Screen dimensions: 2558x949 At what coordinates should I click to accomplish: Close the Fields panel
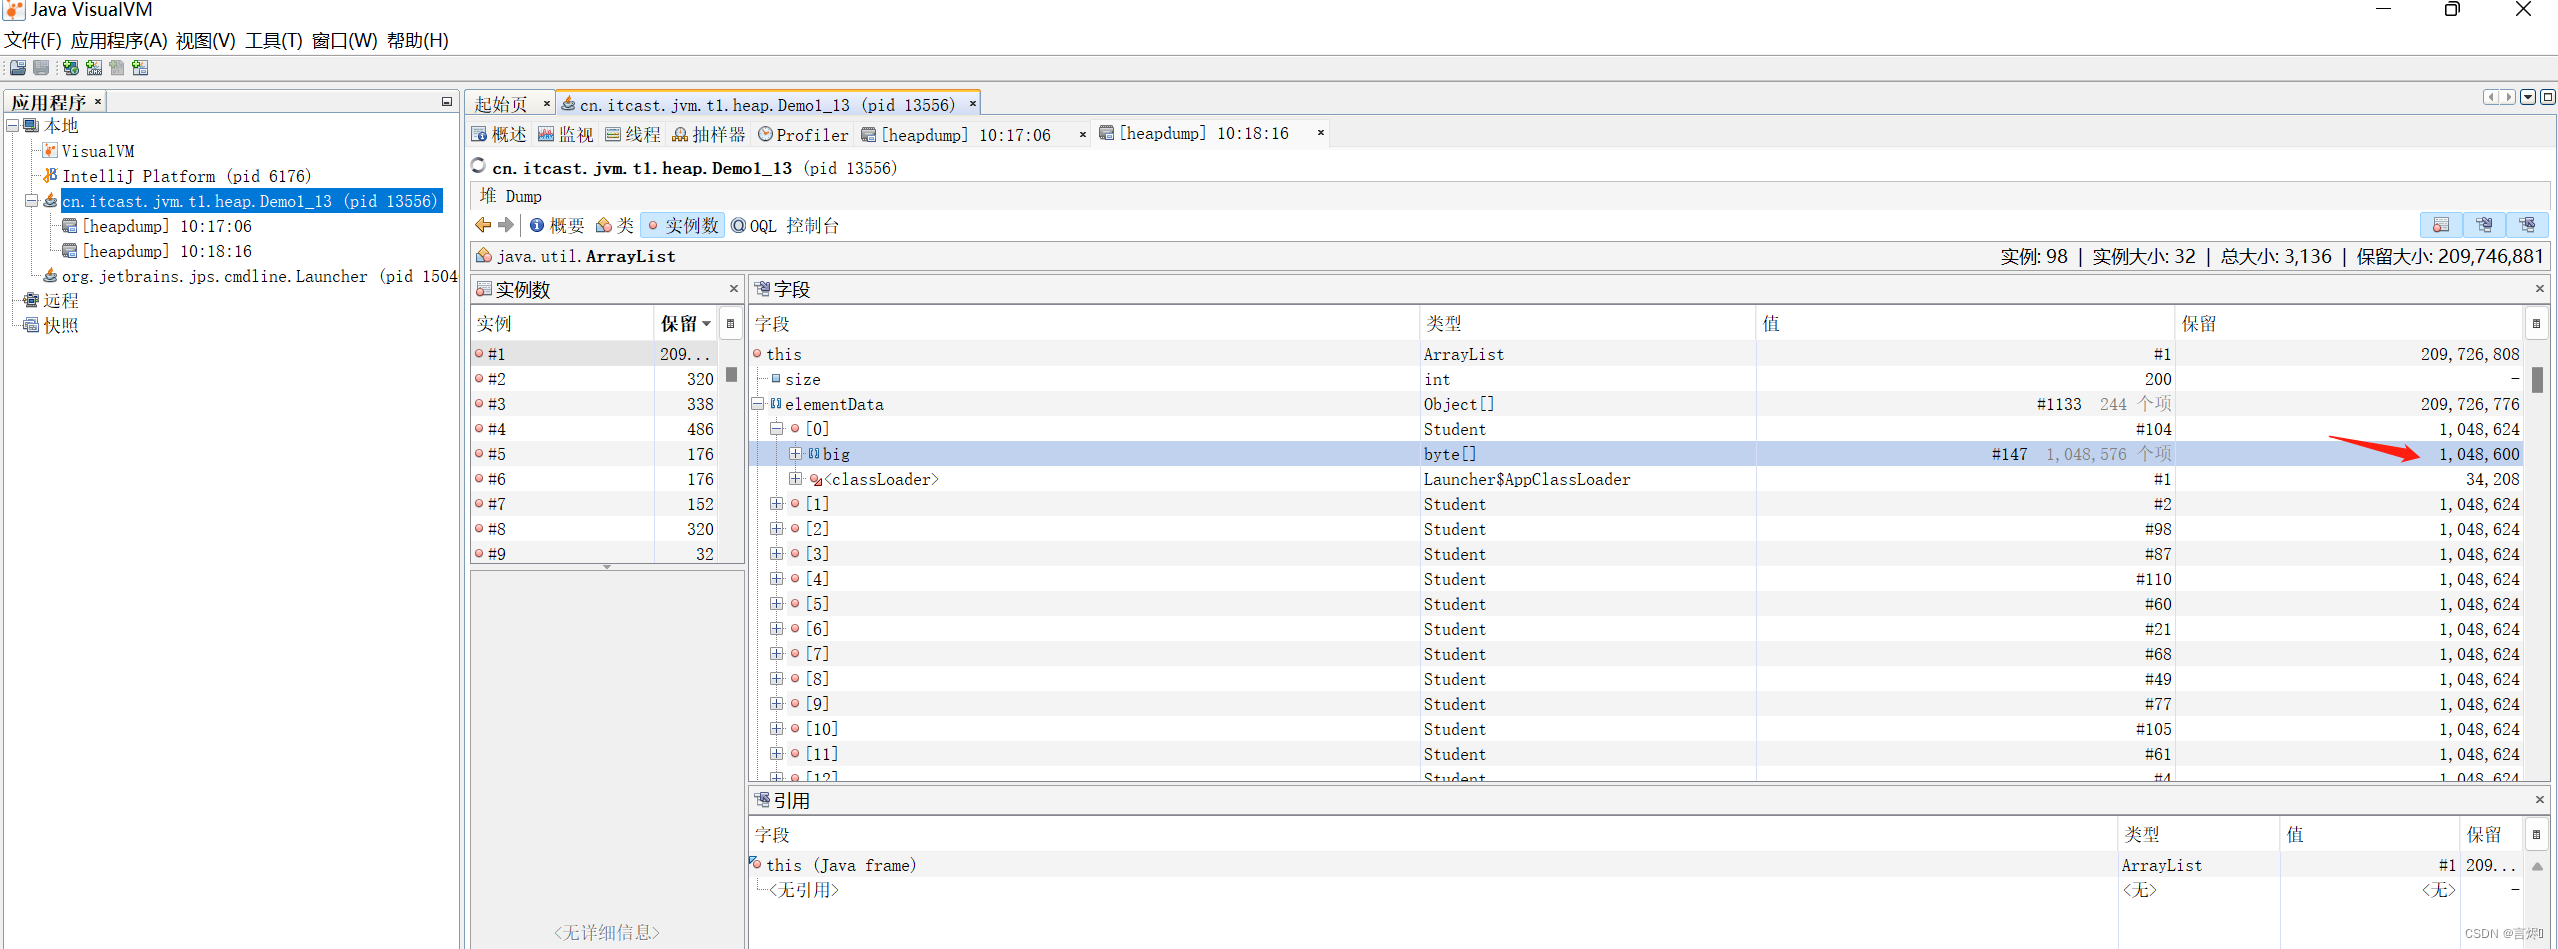point(2540,289)
